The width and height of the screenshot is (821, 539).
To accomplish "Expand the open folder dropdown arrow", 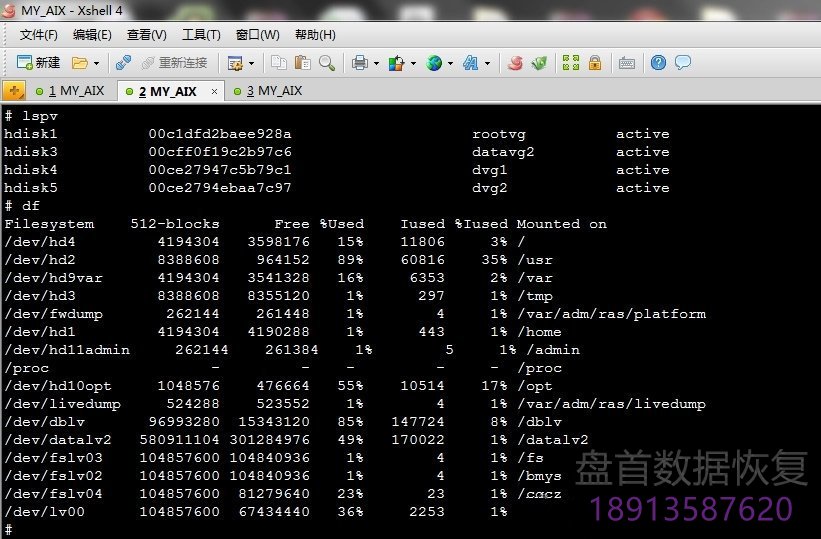I will pos(96,63).
